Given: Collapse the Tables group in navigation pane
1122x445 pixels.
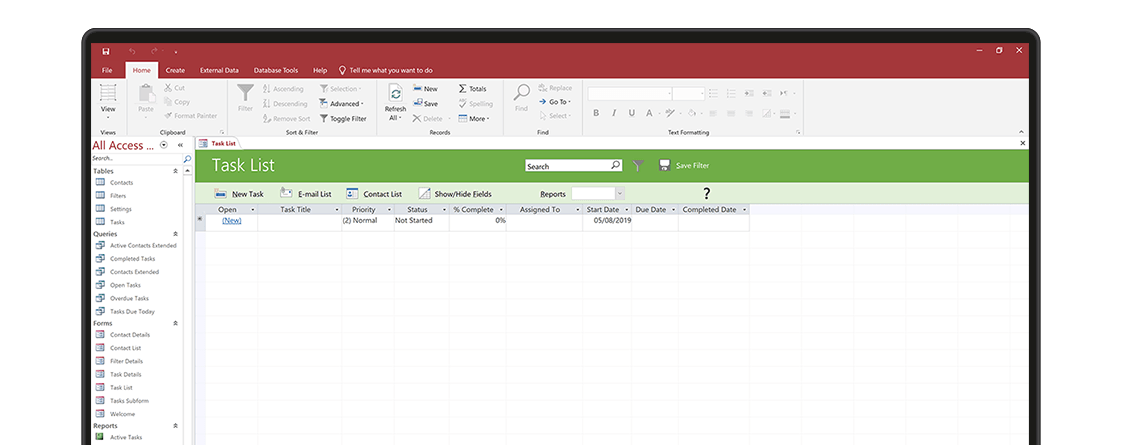Looking at the screenshot, I should (x=176, y=171).
